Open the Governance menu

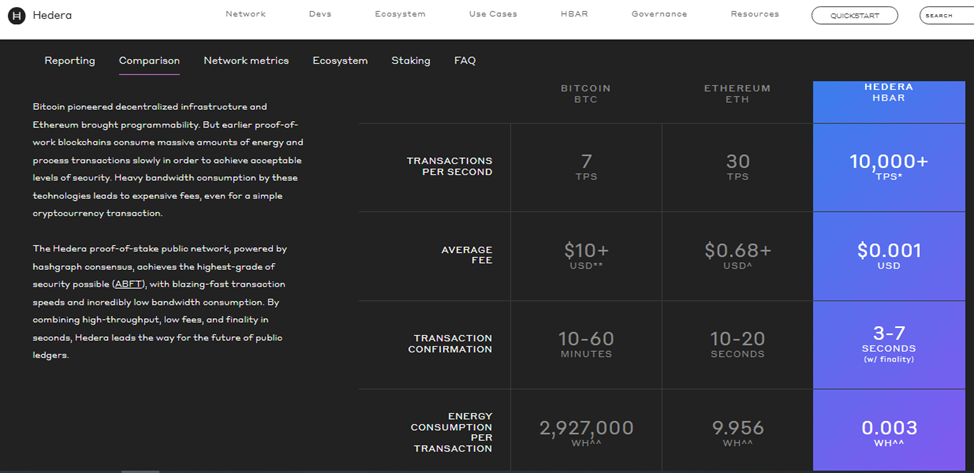(659, 14)
